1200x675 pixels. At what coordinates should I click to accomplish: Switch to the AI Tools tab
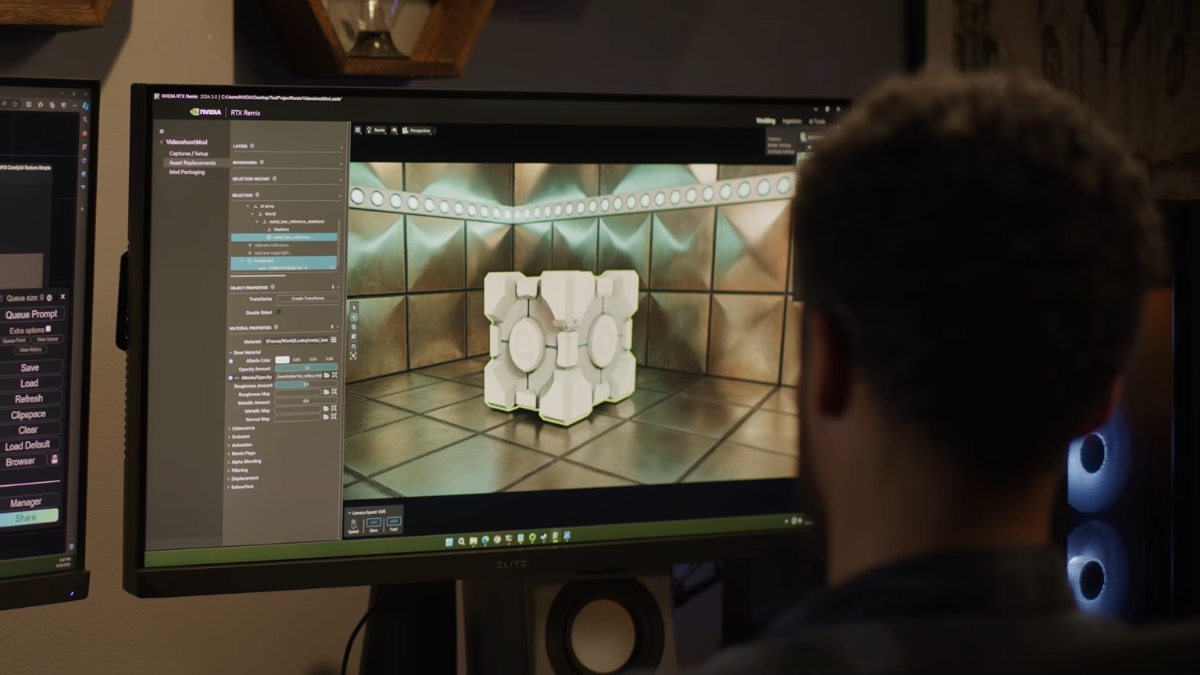(817, 121)
